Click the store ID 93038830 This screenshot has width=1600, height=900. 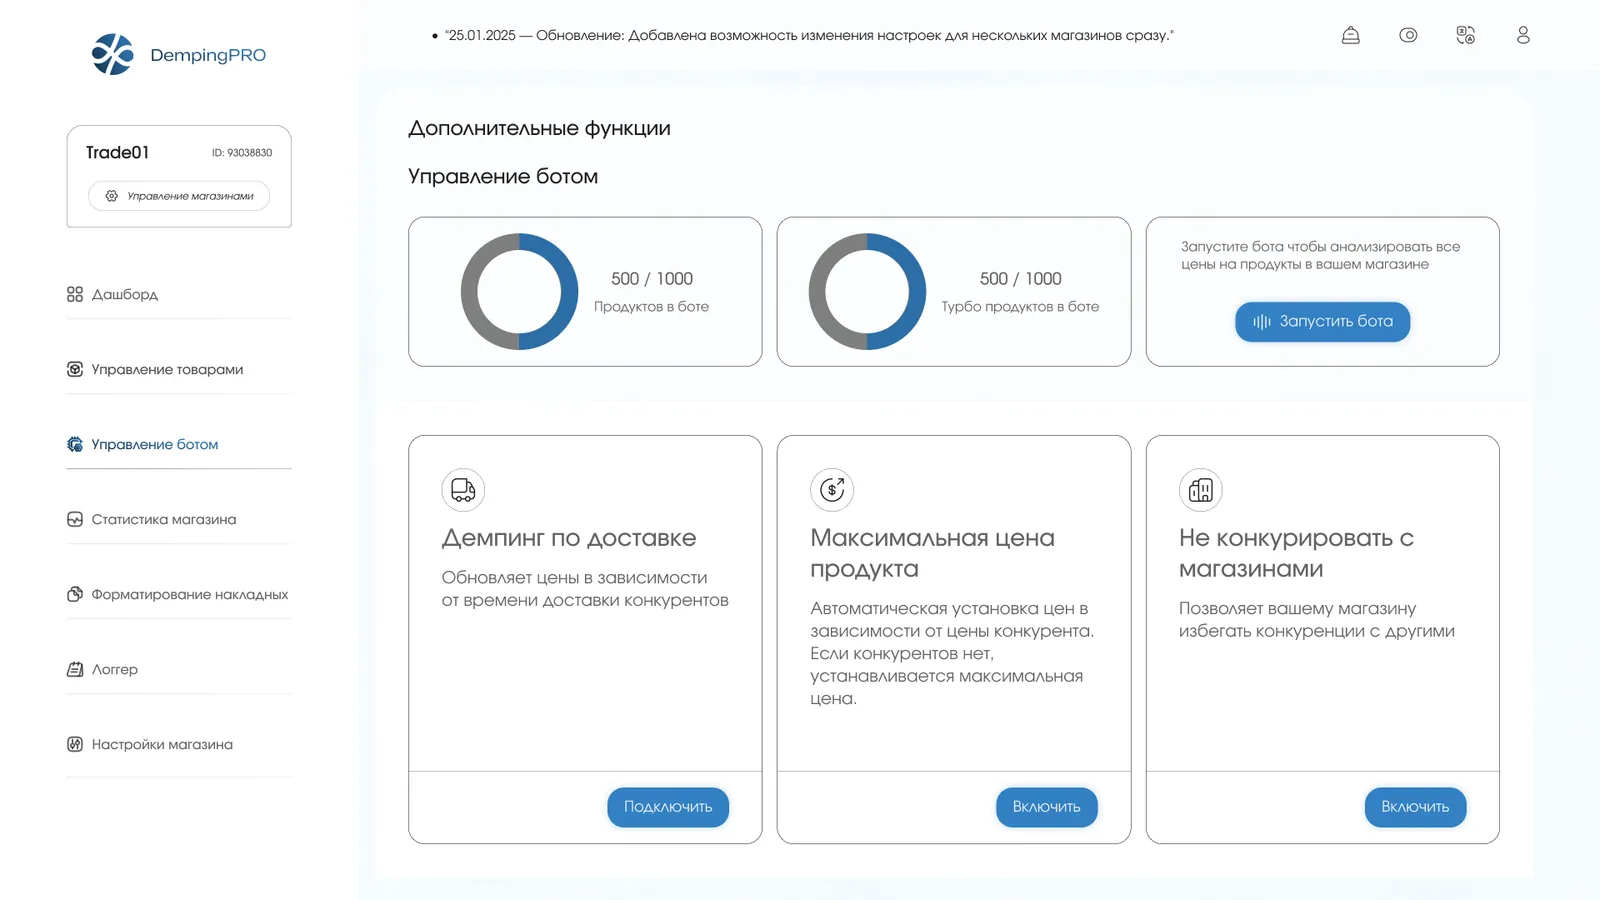tap(242, 153)
